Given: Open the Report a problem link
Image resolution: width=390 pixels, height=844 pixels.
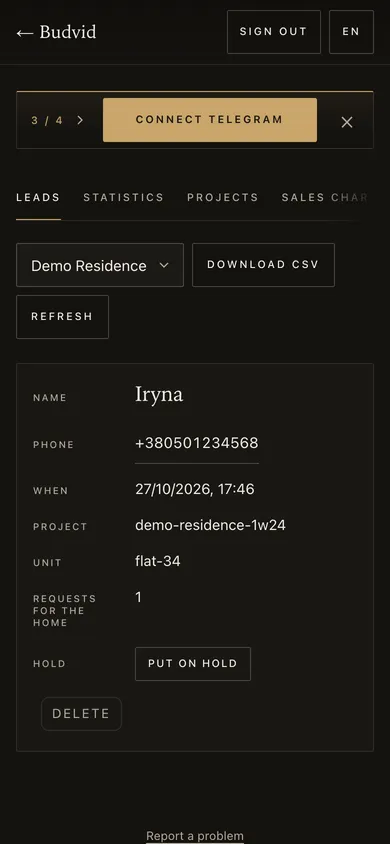Looking at the screenshot, I should point(195,836).
